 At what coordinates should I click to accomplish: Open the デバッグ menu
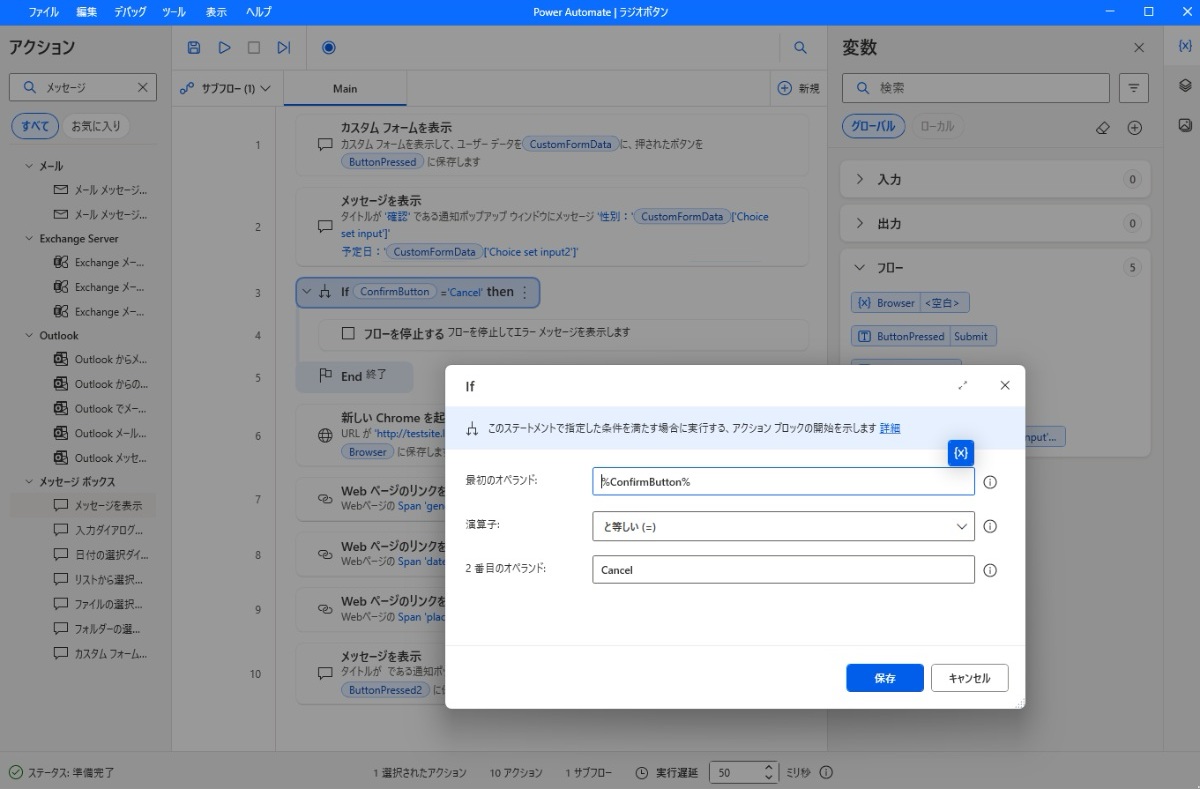[130, 12]
